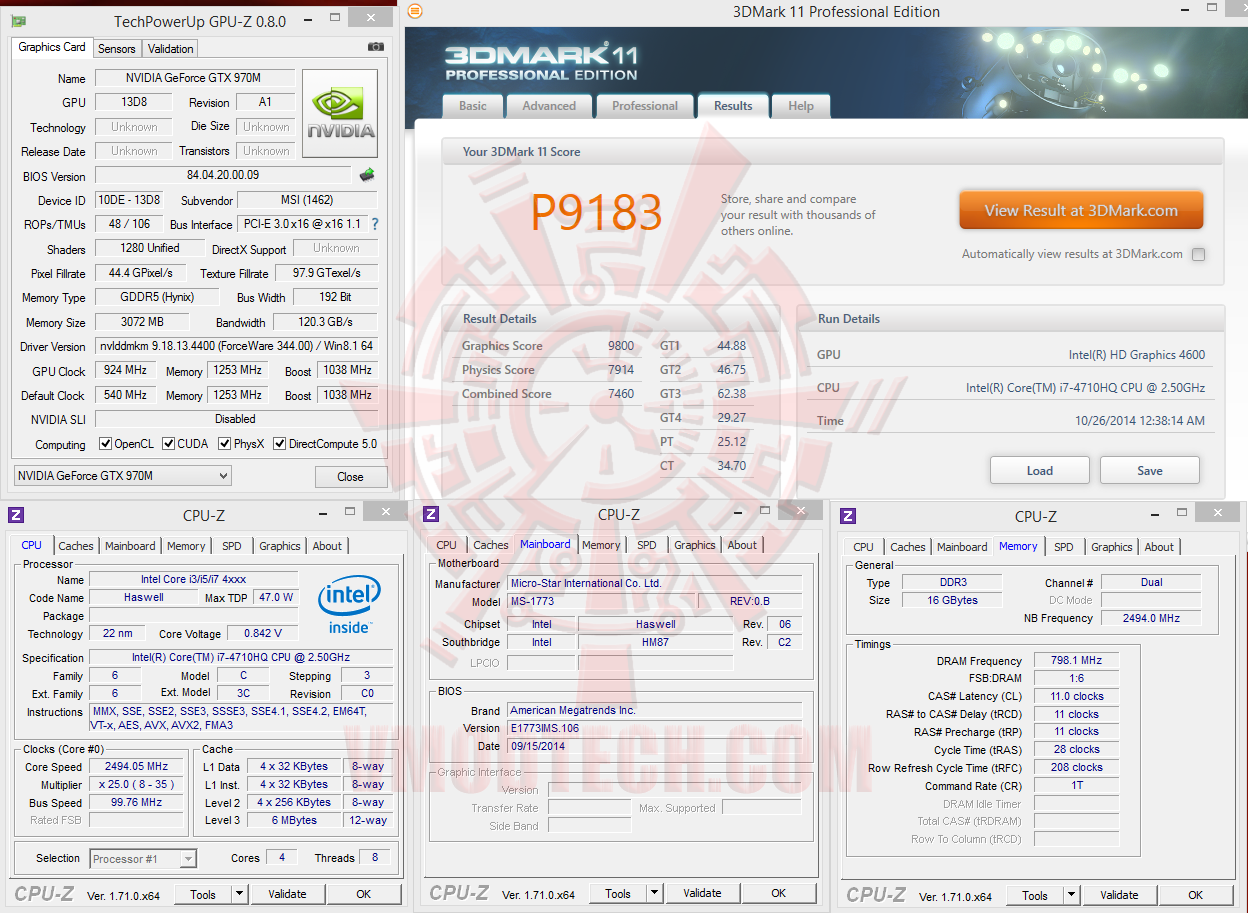Select the About tab in the CPU window
This screenshot has height=913, width=1248.
point(327,546)
